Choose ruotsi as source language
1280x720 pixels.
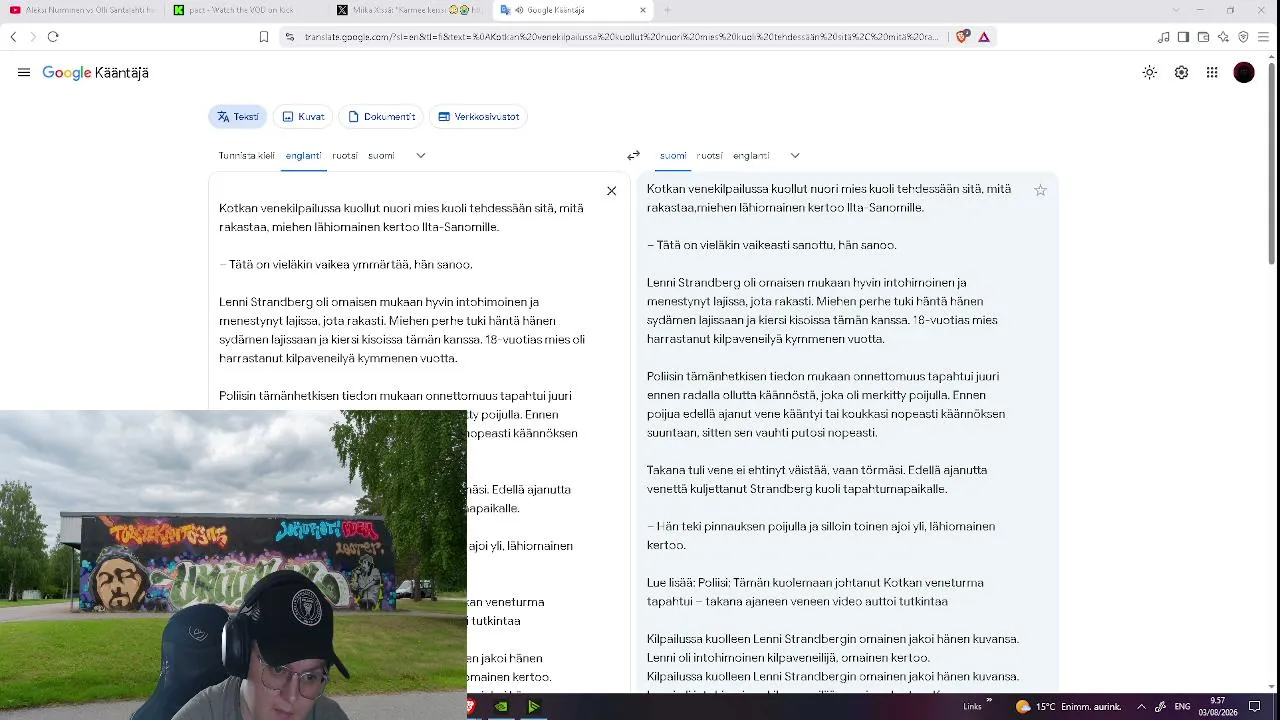tap(345, 156)
